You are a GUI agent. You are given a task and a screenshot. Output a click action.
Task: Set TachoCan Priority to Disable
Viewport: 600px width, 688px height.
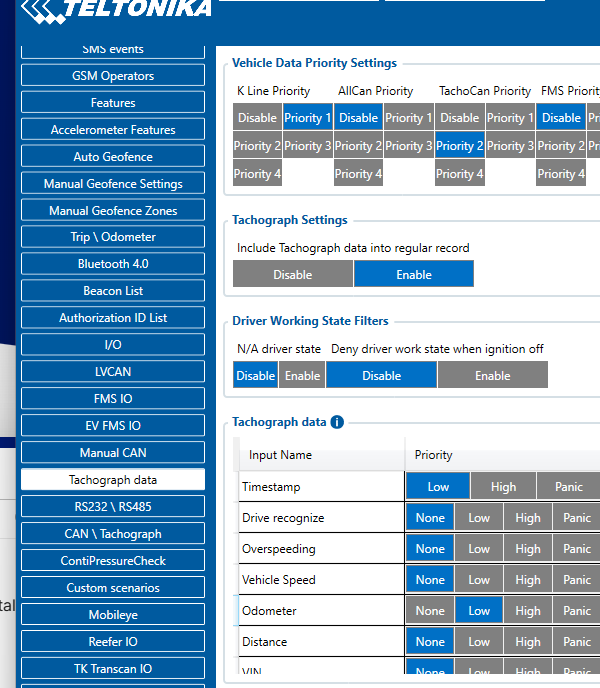(x=460, y=117)
